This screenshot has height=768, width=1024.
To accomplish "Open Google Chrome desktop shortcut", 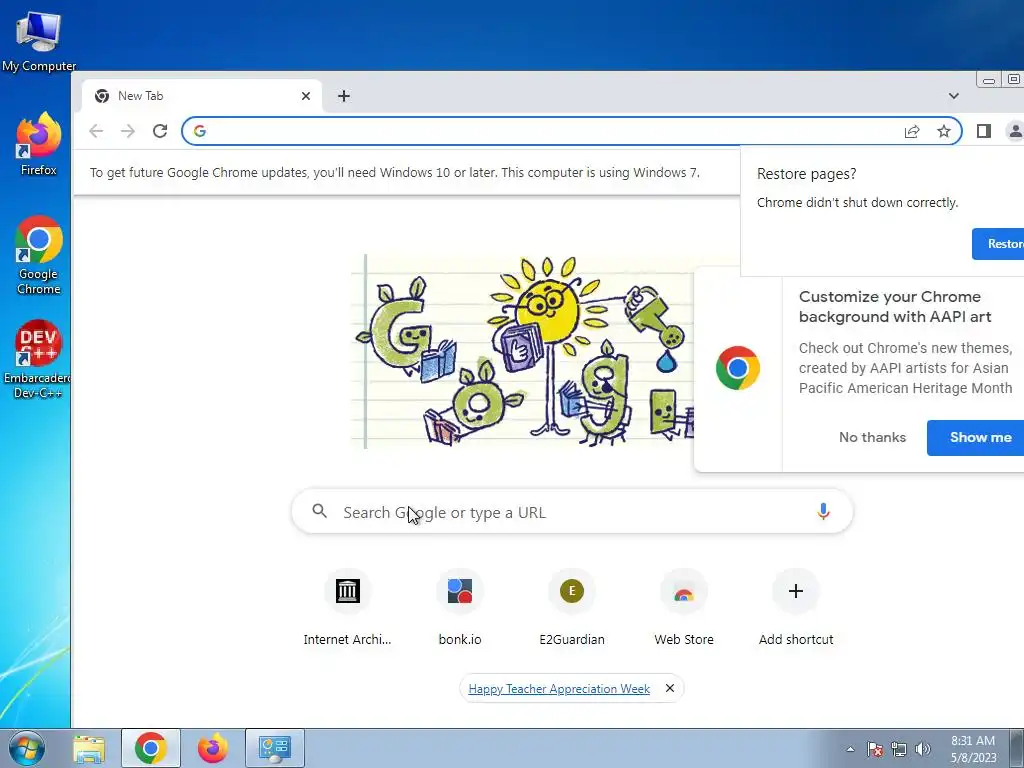I will pyautogui.click(x=39, y=255).
